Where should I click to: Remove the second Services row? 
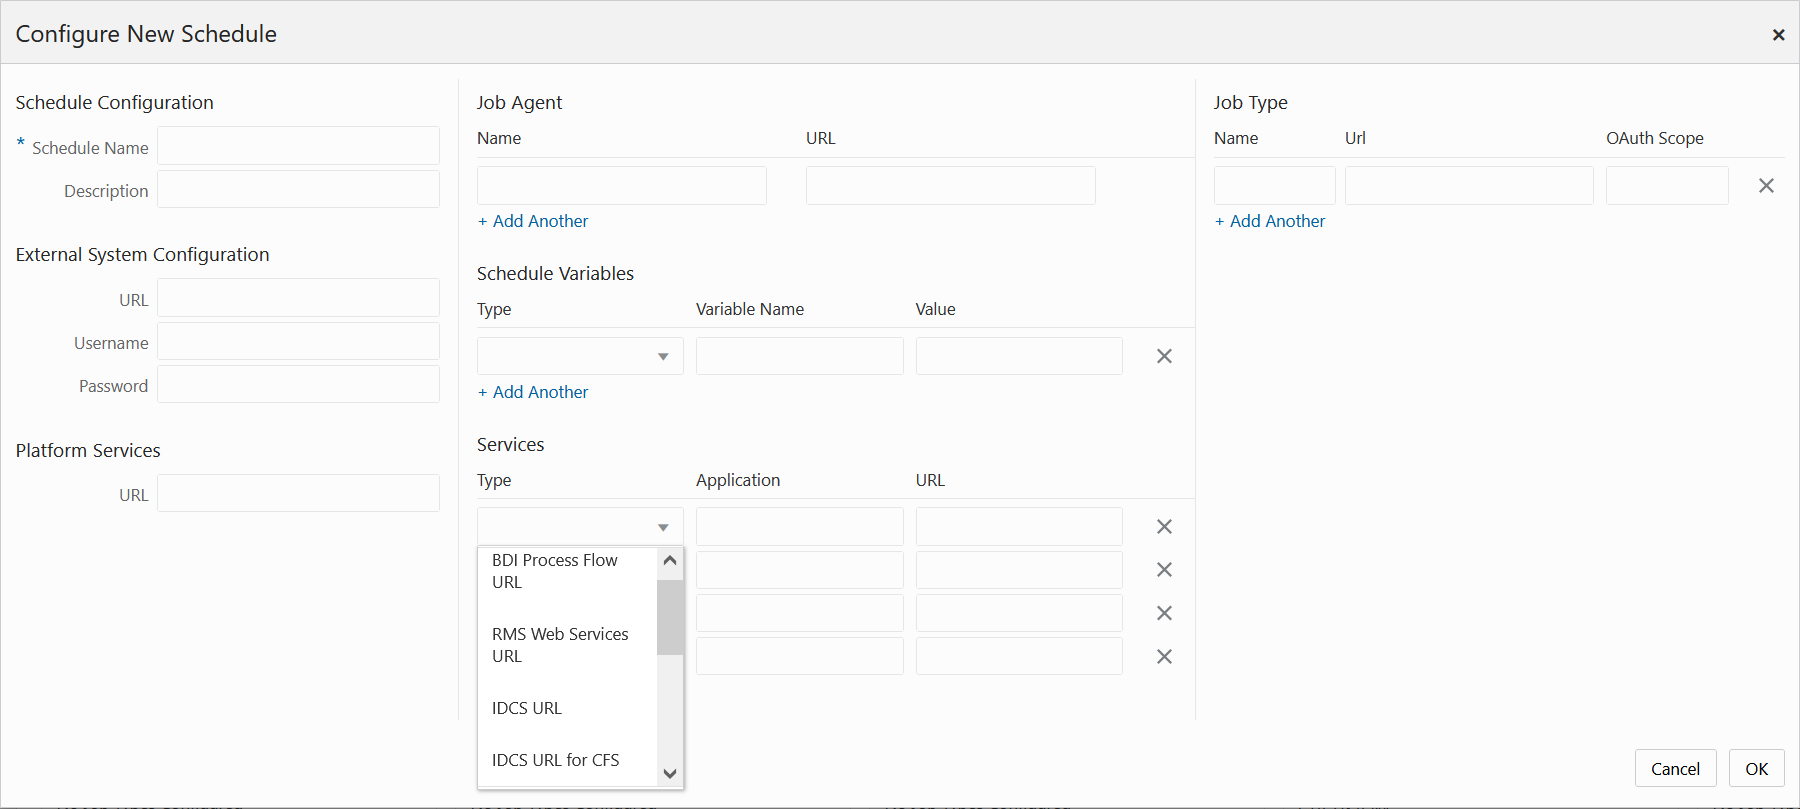click(1164, 570)
